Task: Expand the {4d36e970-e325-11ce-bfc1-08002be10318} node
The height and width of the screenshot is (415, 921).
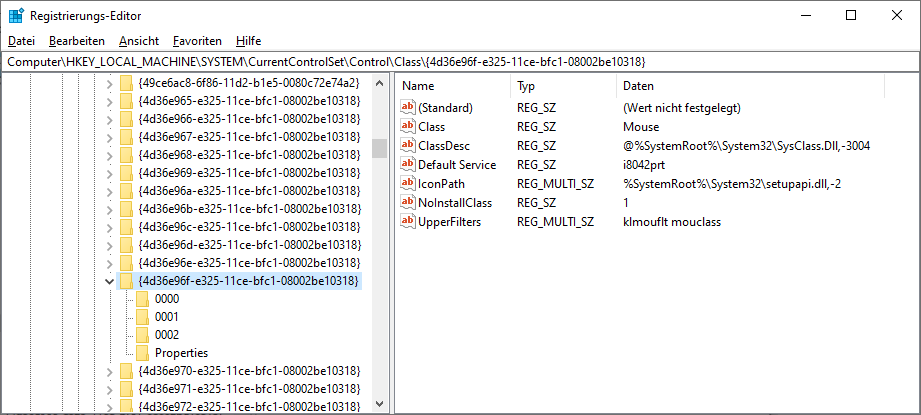Action: click(109, 371)
